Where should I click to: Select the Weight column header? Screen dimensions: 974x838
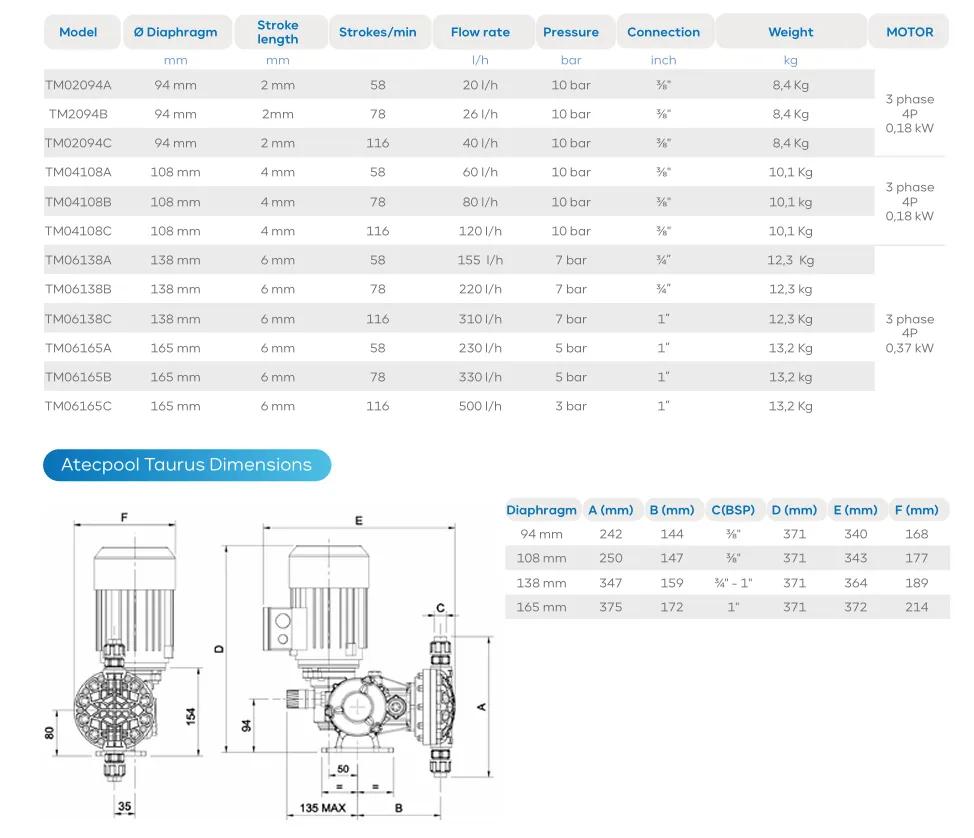point(791,32)
